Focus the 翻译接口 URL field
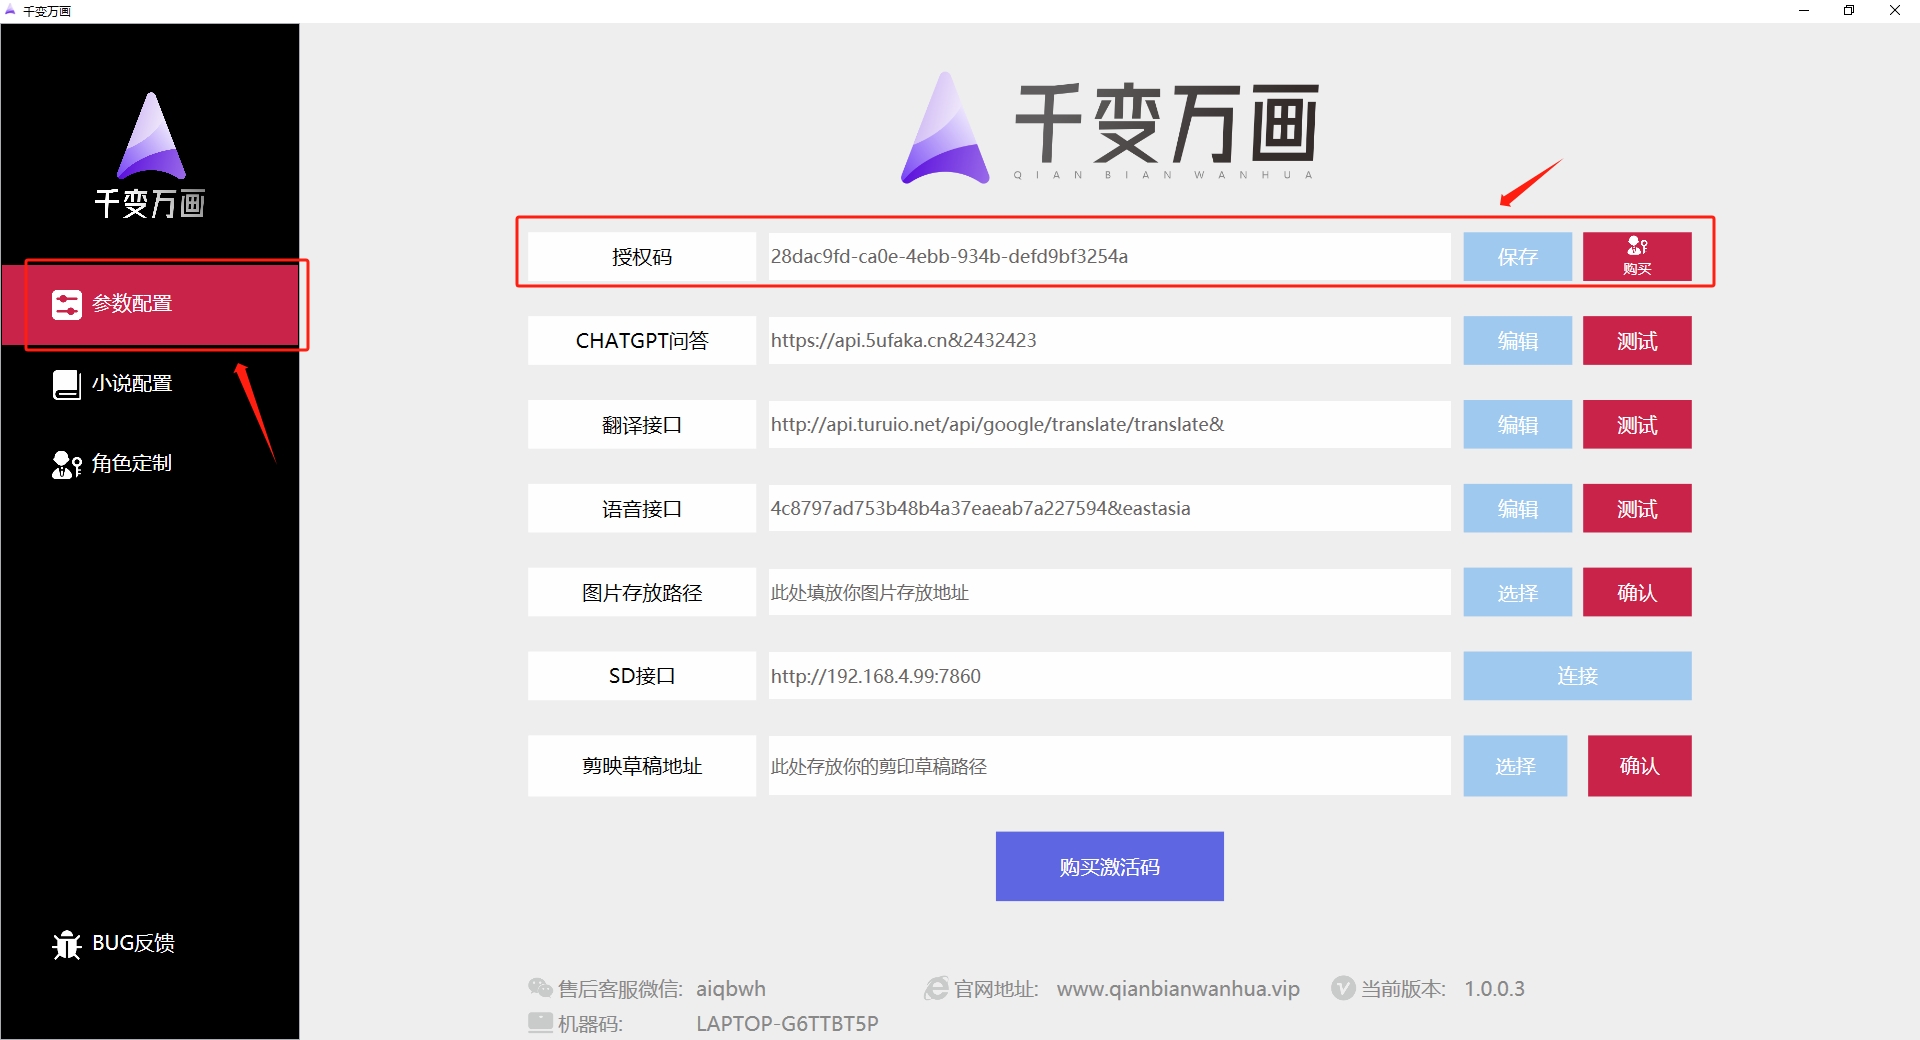This screenshot has height=1040, width=1920. (1109, 425)
